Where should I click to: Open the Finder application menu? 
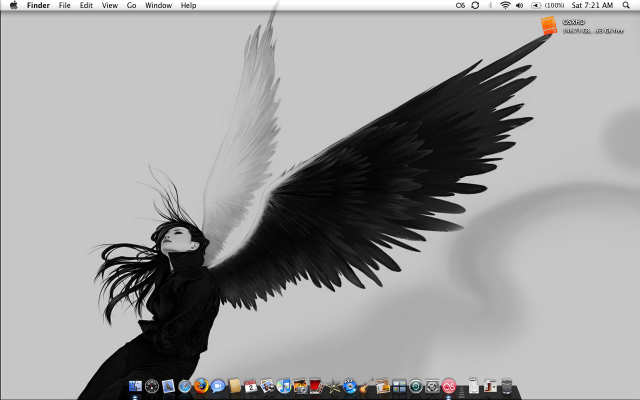click(x=38, y=5)
